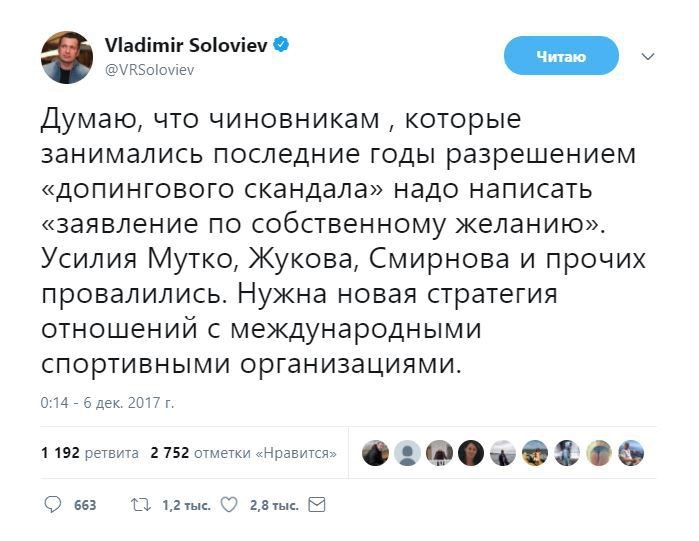This screenshot has height=541, width=699.
Task: Toggle the blue Читаю follow button
Action: coord(561,56)
